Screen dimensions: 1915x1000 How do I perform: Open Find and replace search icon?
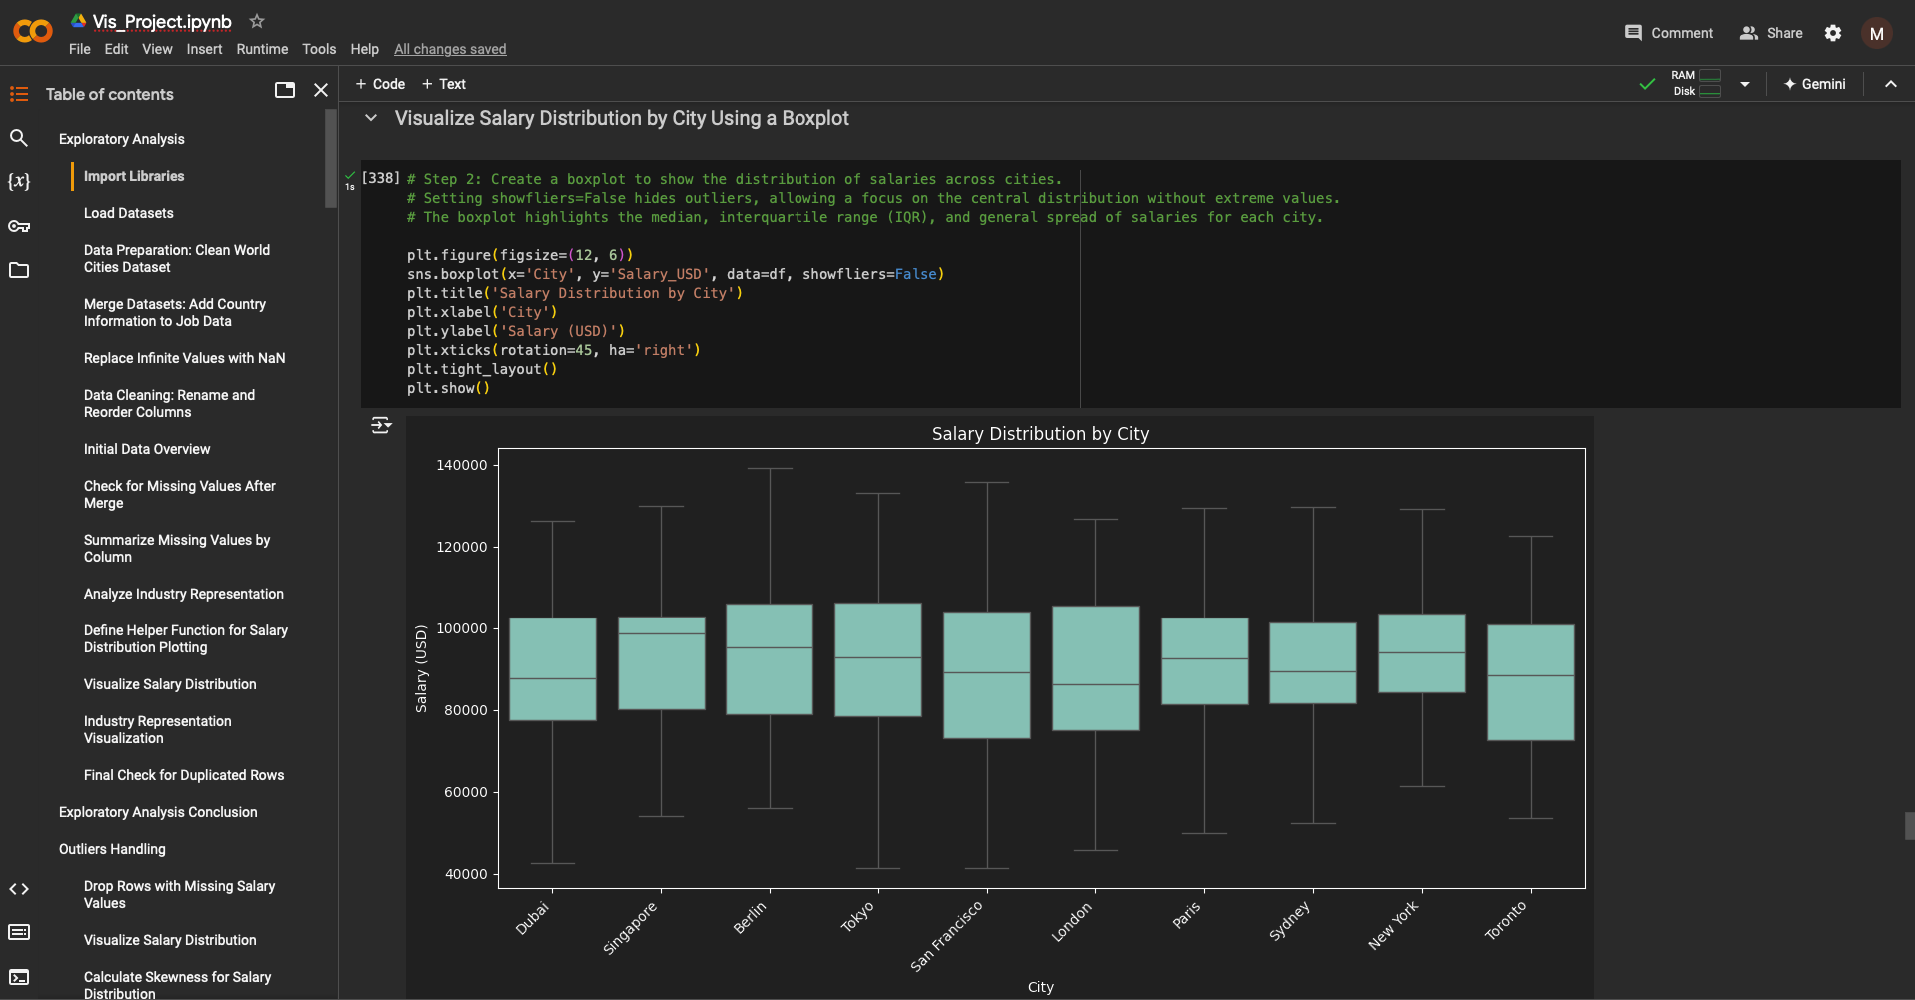click(x=19, y=138)
